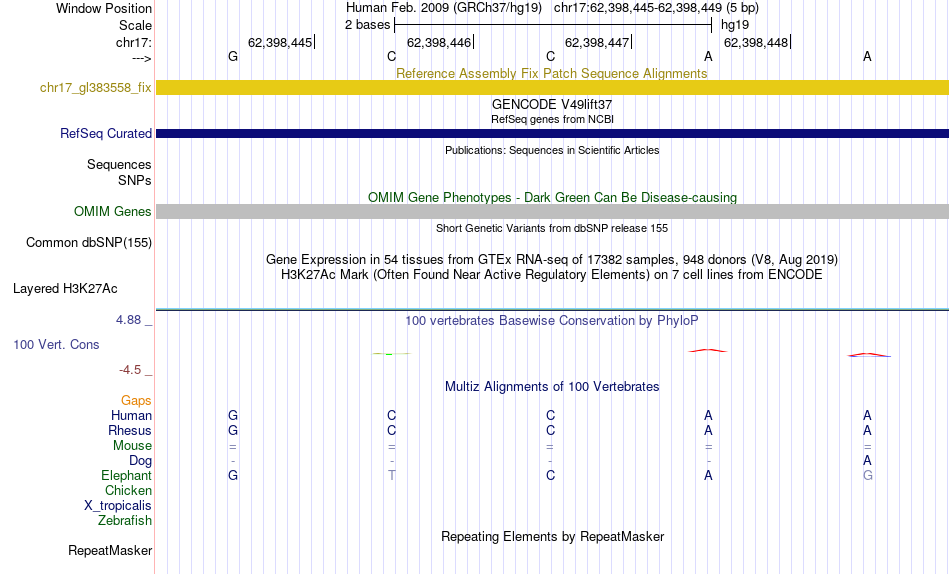The width and height of the screenshot is (950, 574).
Task: Click the Rhesus species label
Action: point(130,430)
